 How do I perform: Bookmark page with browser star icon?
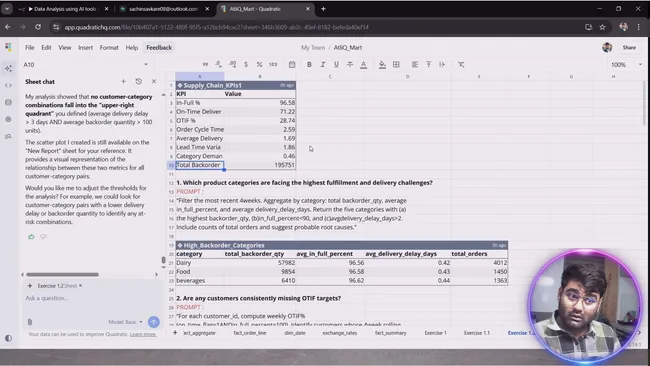tap(602, 27)
